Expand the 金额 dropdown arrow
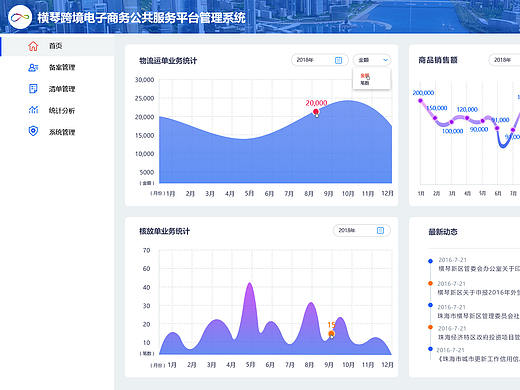 click(386, 60)
